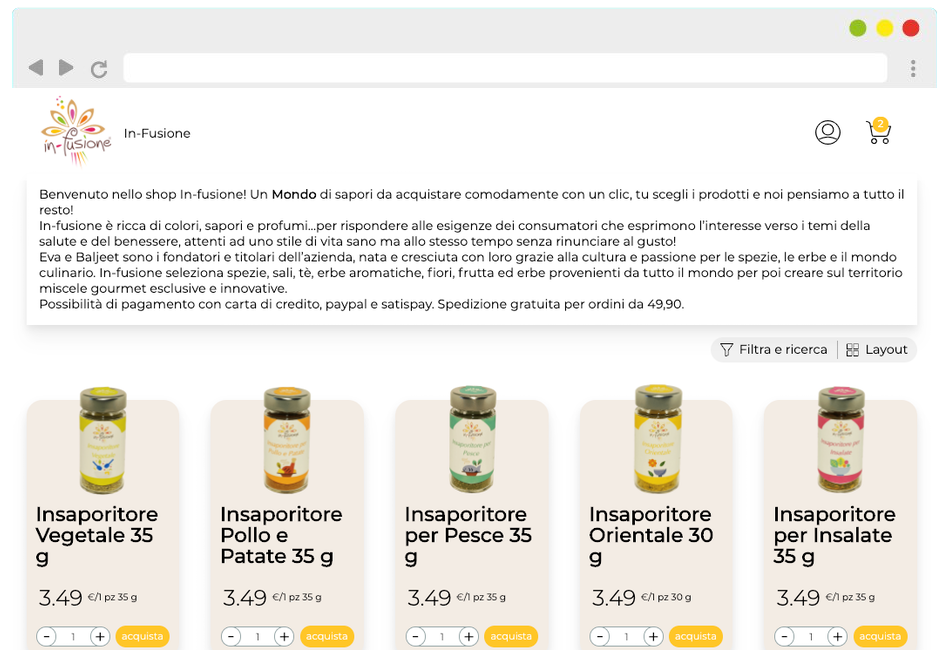
Task: Open the user account icon
Action: click(x=828, y=132)
